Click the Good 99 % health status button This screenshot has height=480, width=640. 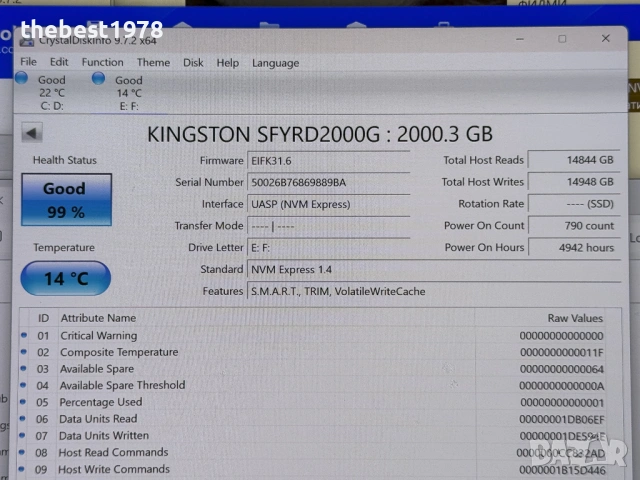coord(66,200)
